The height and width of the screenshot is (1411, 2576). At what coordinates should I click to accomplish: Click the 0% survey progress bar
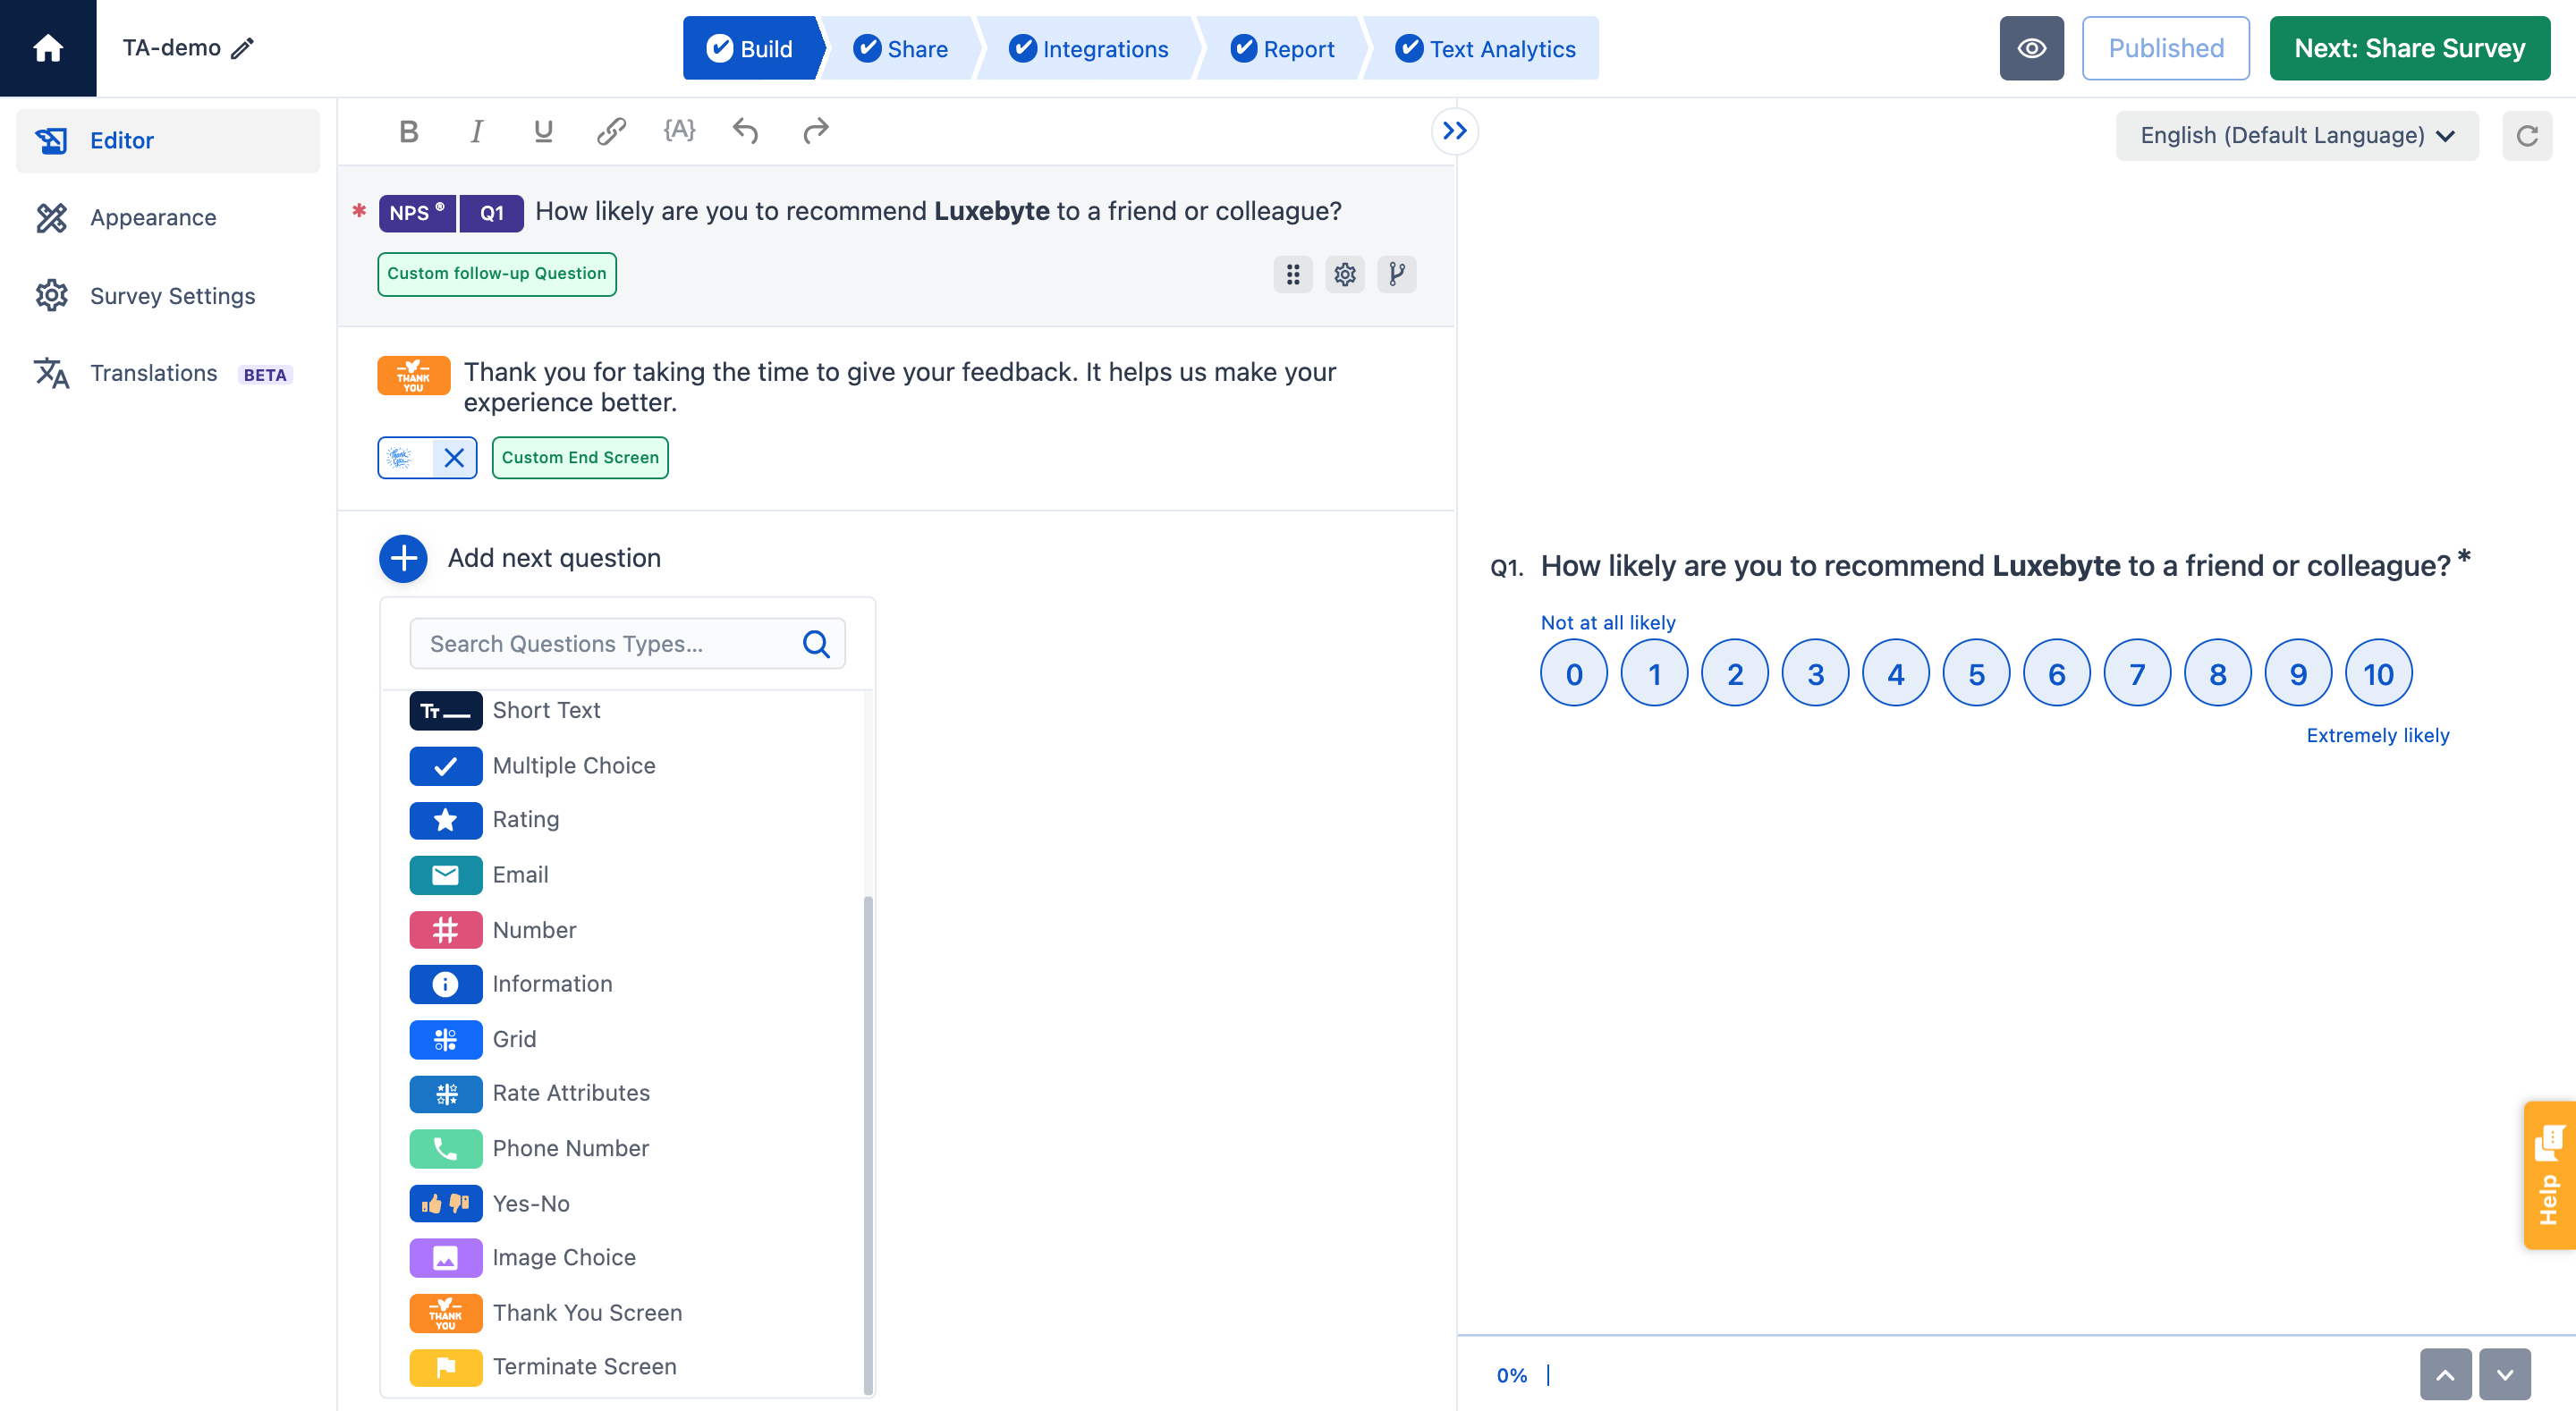pyautogui.click(x=1511, y=1375)
